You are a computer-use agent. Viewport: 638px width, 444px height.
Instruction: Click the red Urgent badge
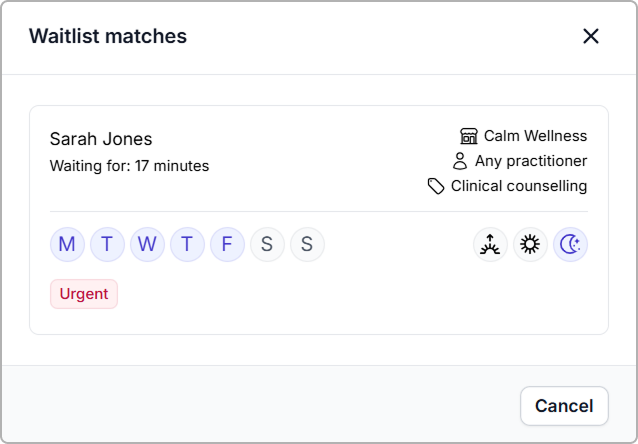pyautogui.click(x=84, y=294)
